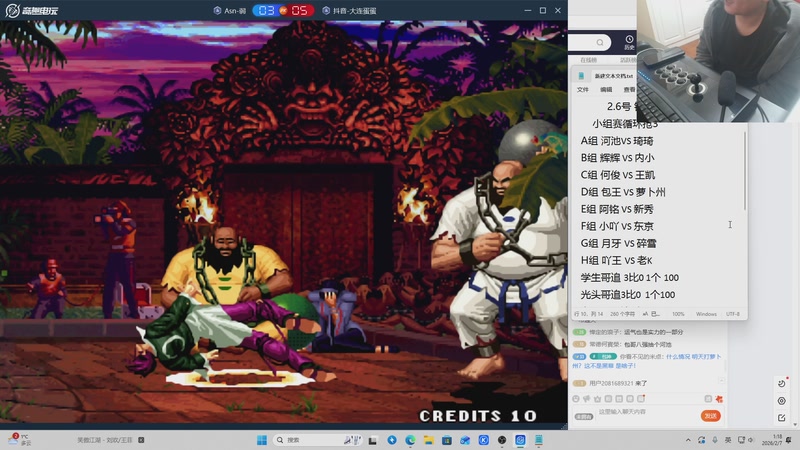
Task: Open the Notepad icon on the taskbar
Action: coord(539,440)
